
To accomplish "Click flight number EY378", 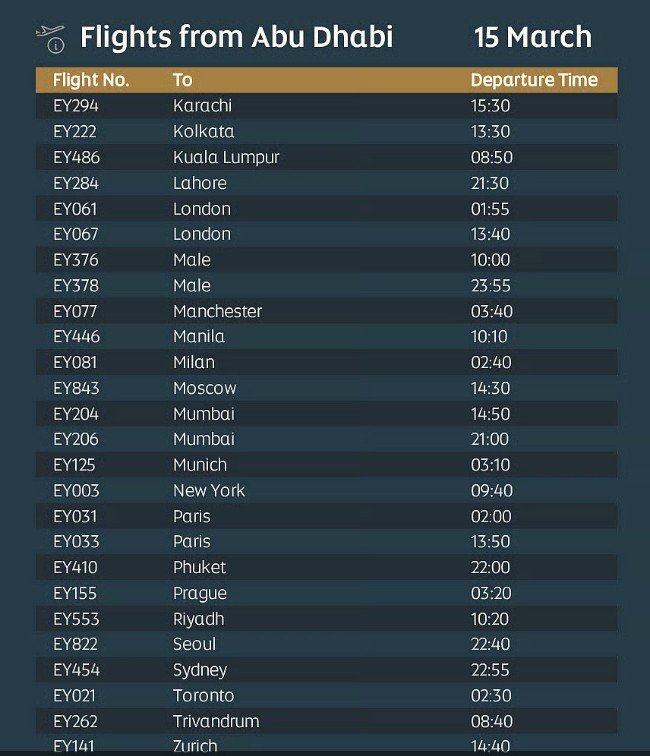I will 76,286.
